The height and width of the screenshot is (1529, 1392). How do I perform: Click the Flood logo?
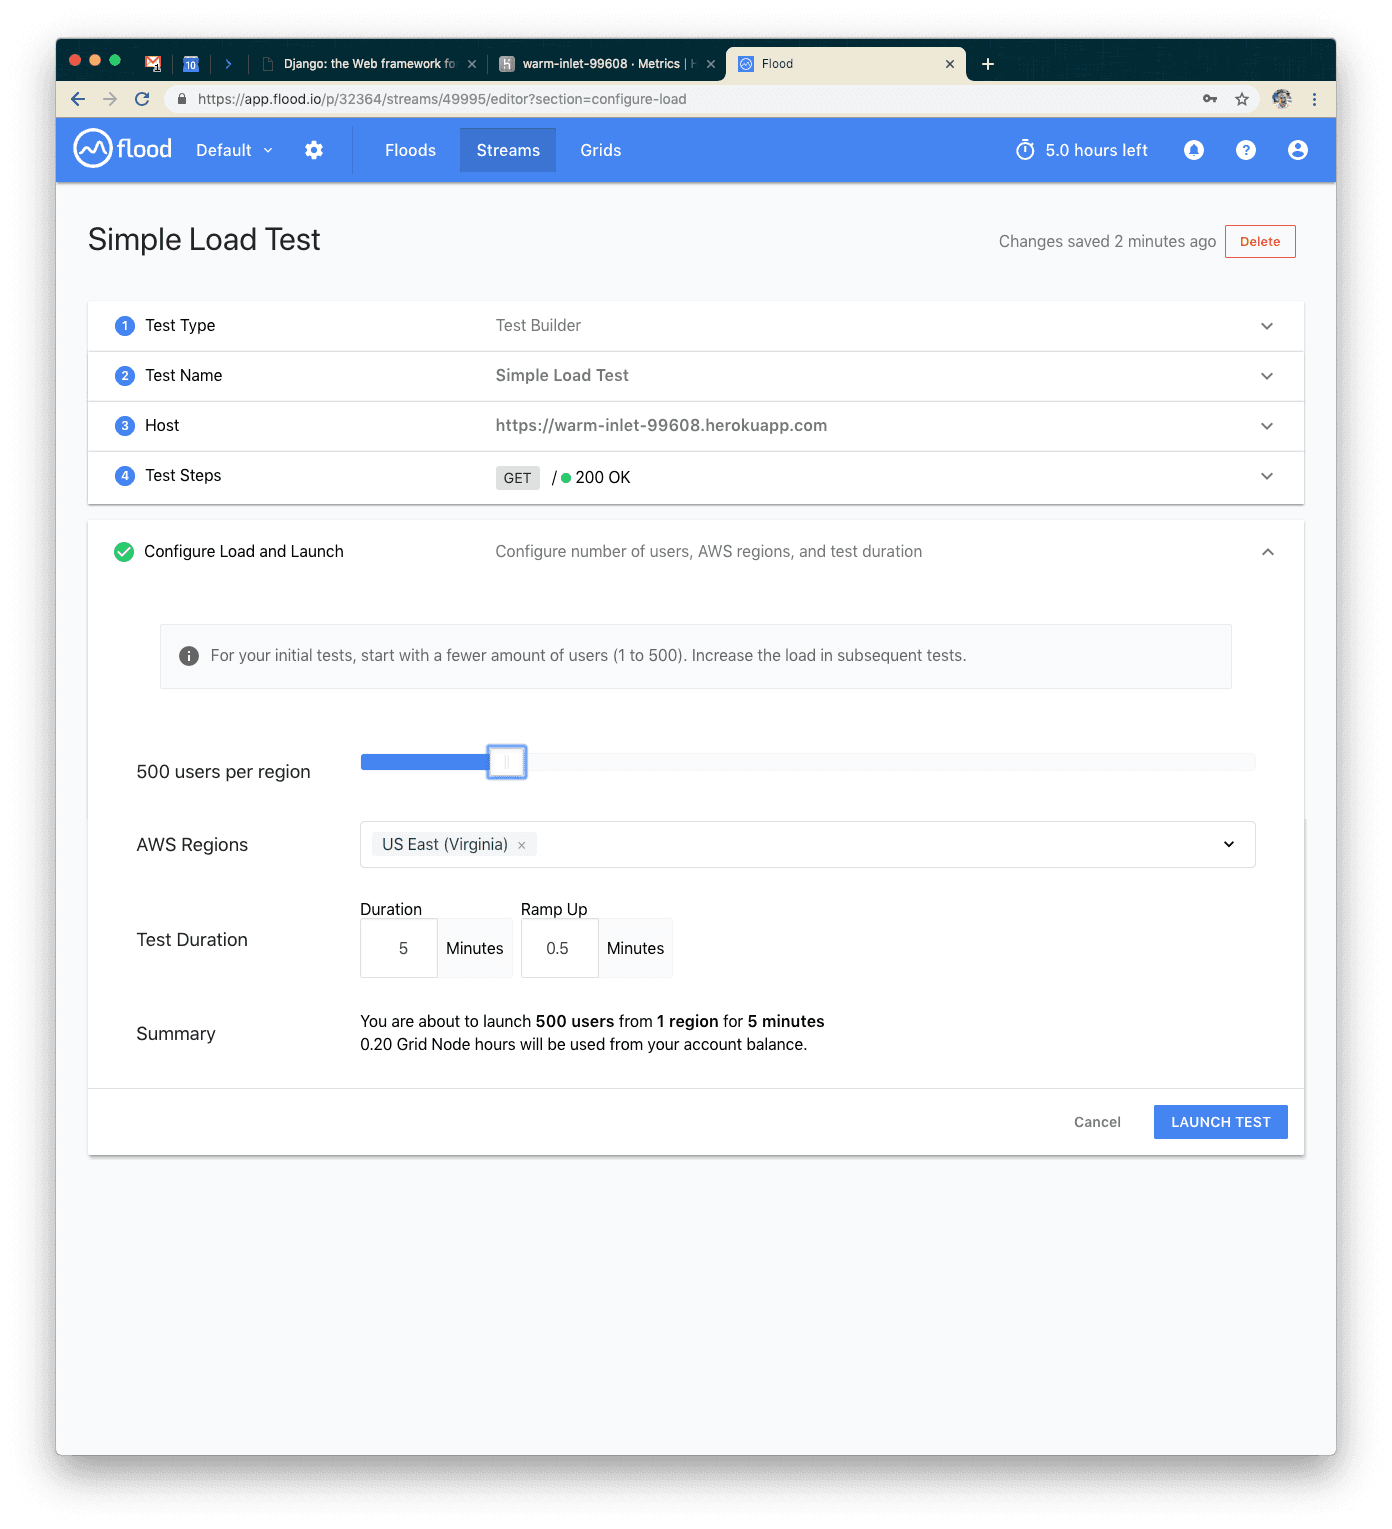(x=123, y=149)
